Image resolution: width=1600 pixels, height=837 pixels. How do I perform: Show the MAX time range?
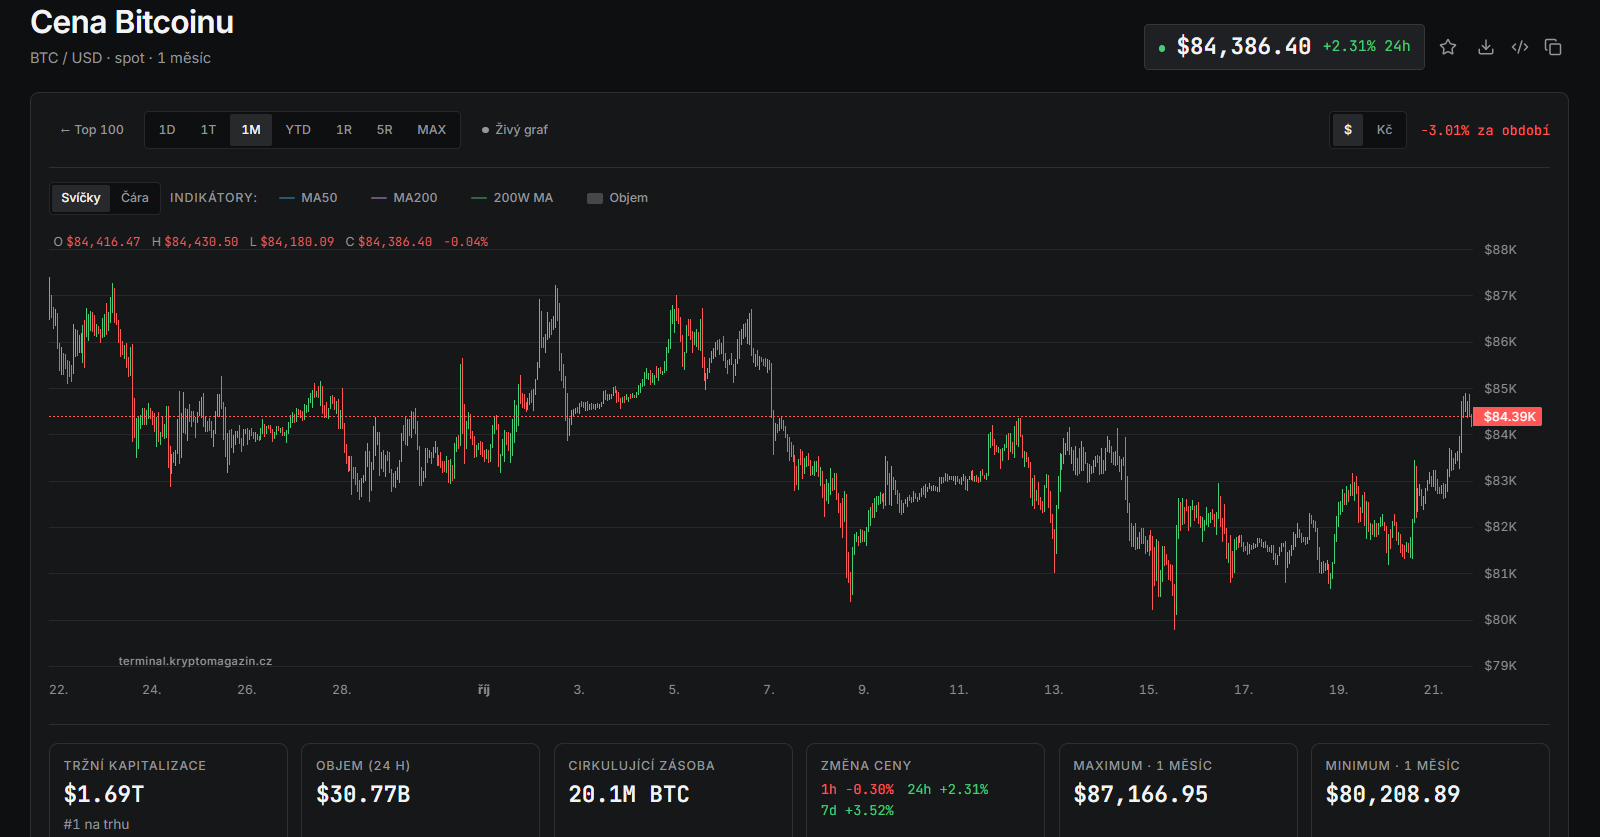coord(432,130)
